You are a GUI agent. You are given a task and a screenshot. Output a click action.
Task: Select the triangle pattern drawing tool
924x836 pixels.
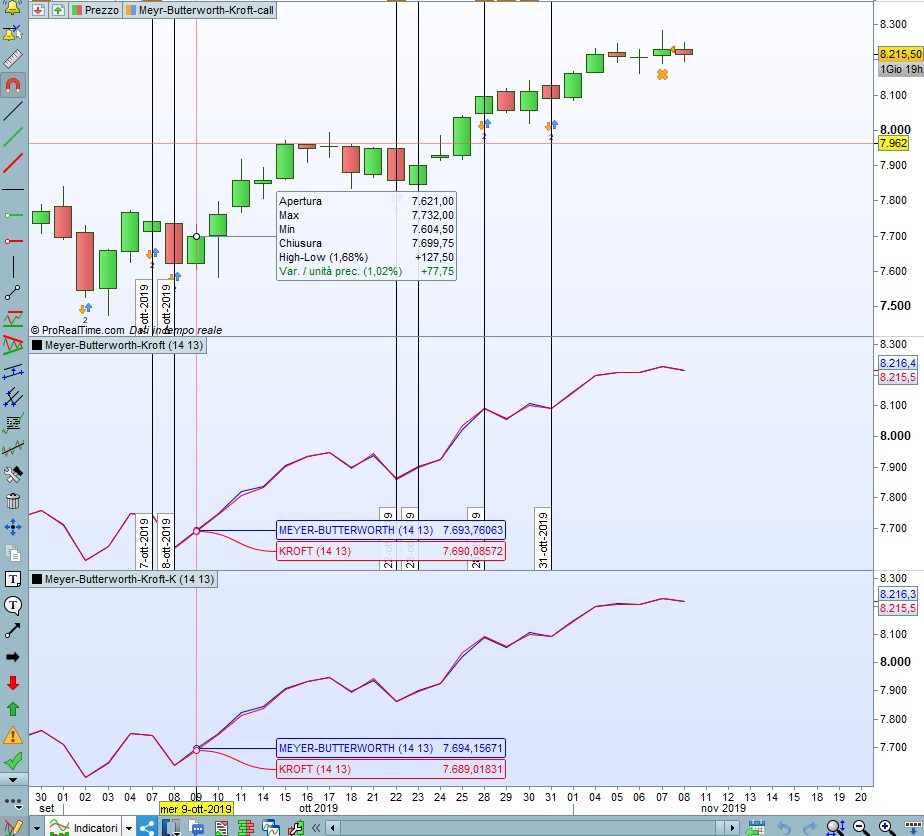tap(12, 345)
